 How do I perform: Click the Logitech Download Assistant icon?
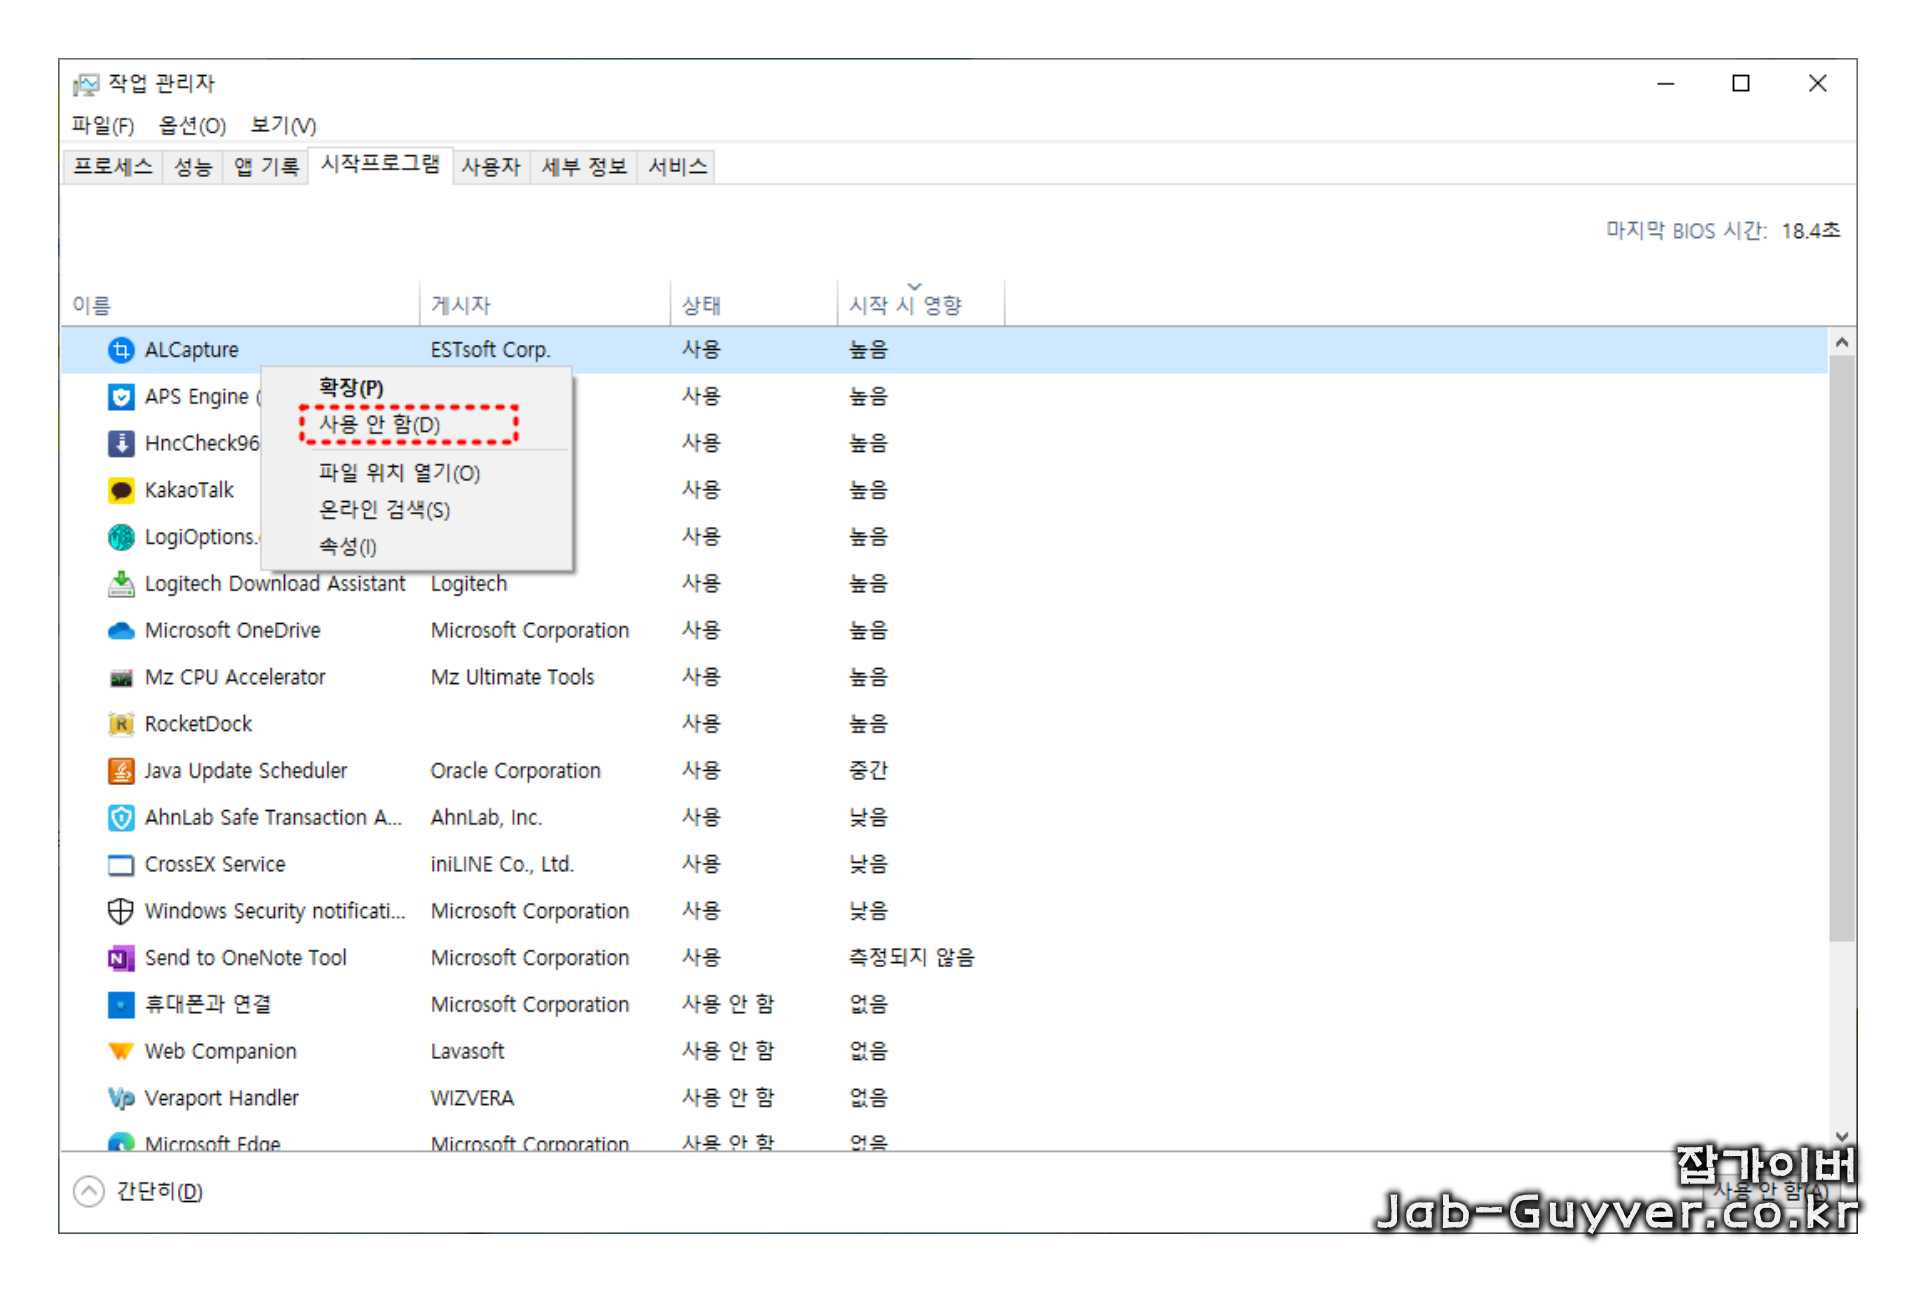point(121,584)
